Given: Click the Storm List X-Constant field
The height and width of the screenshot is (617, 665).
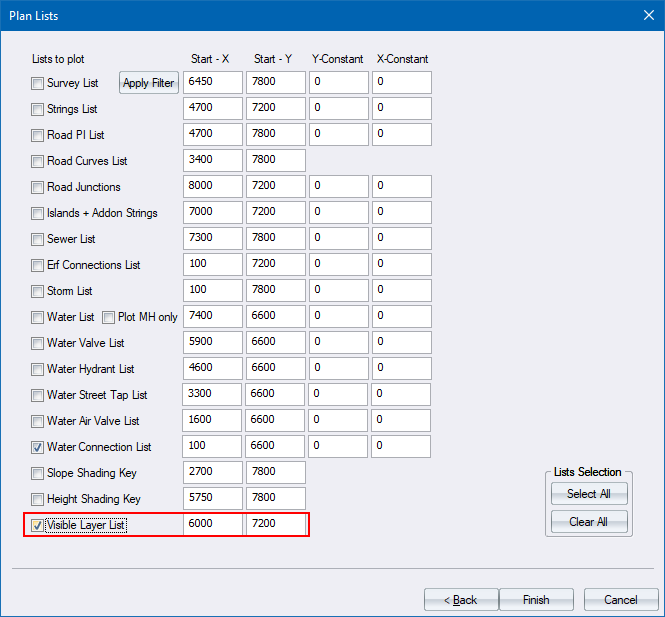Looking at the screenshot, I should 402,291.
